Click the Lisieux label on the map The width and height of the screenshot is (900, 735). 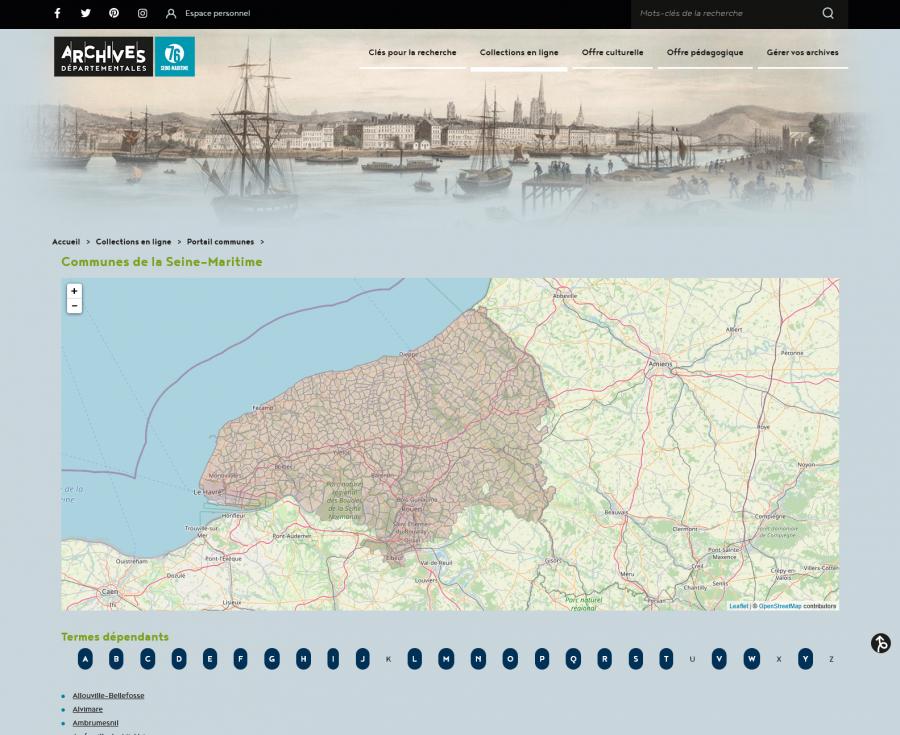point(232,602)
